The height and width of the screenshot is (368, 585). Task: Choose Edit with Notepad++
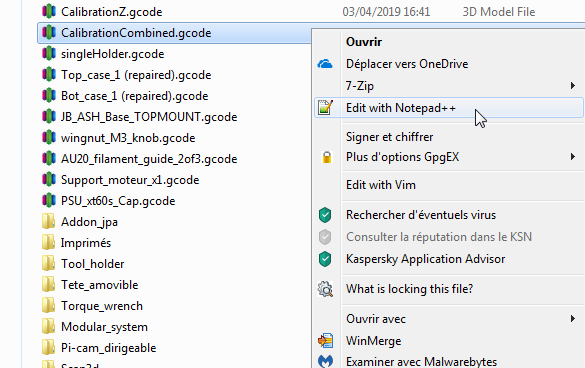[401, 108]
